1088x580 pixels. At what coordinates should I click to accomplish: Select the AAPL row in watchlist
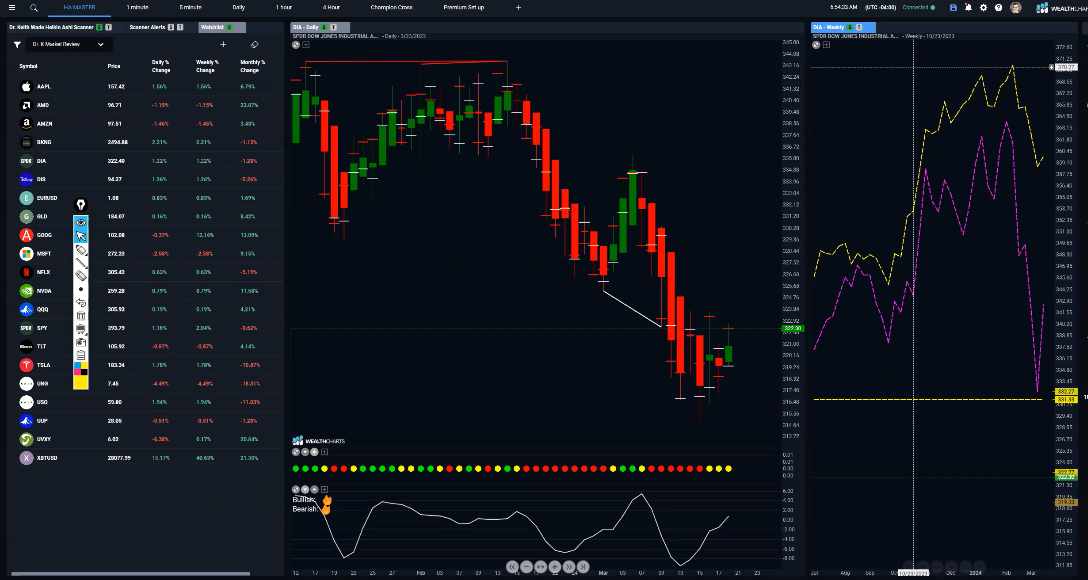pyautogui.click(x=146, y=87)
